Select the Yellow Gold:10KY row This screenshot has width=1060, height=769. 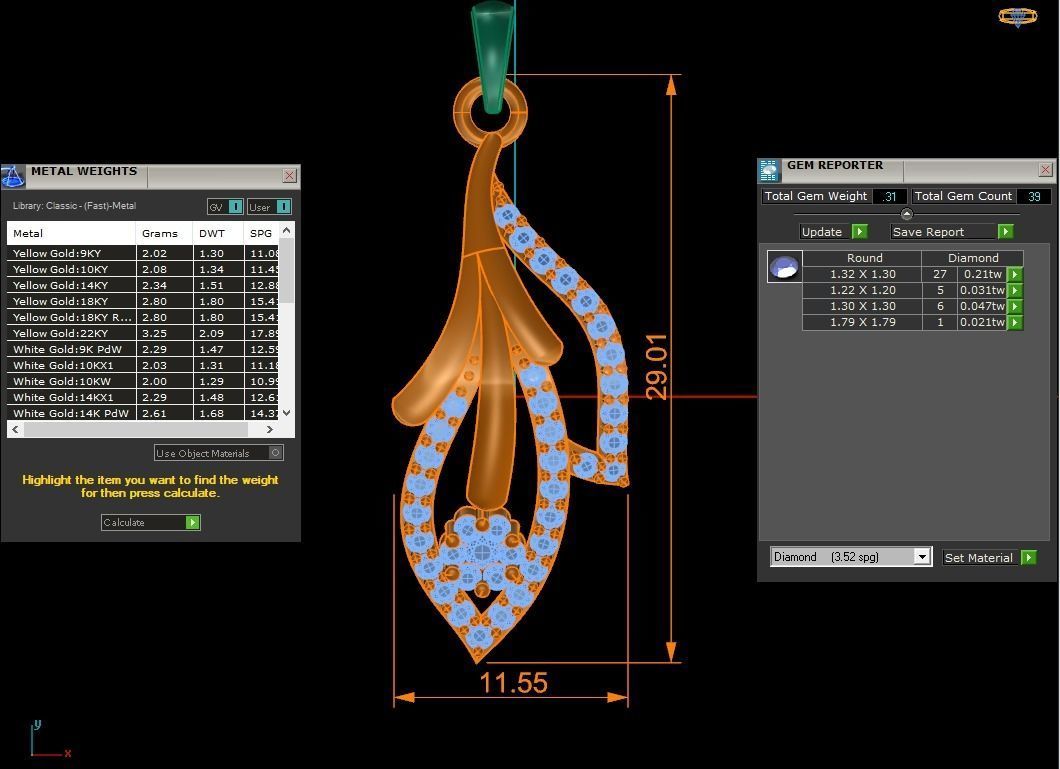click(x=143, y=269)
